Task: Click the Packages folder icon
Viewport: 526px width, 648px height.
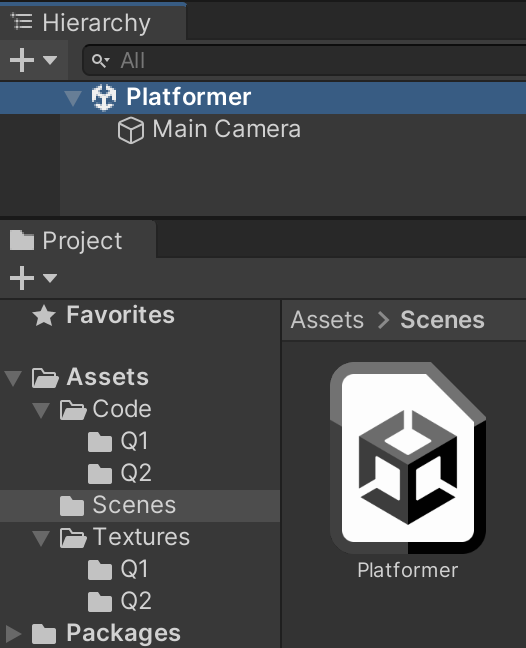Action: (44, 634)
